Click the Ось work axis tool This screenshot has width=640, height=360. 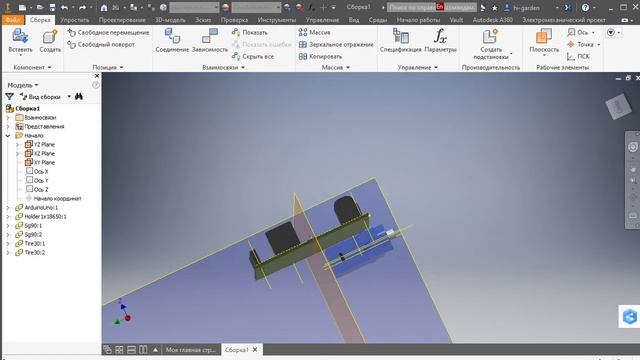tap(580, 32)
